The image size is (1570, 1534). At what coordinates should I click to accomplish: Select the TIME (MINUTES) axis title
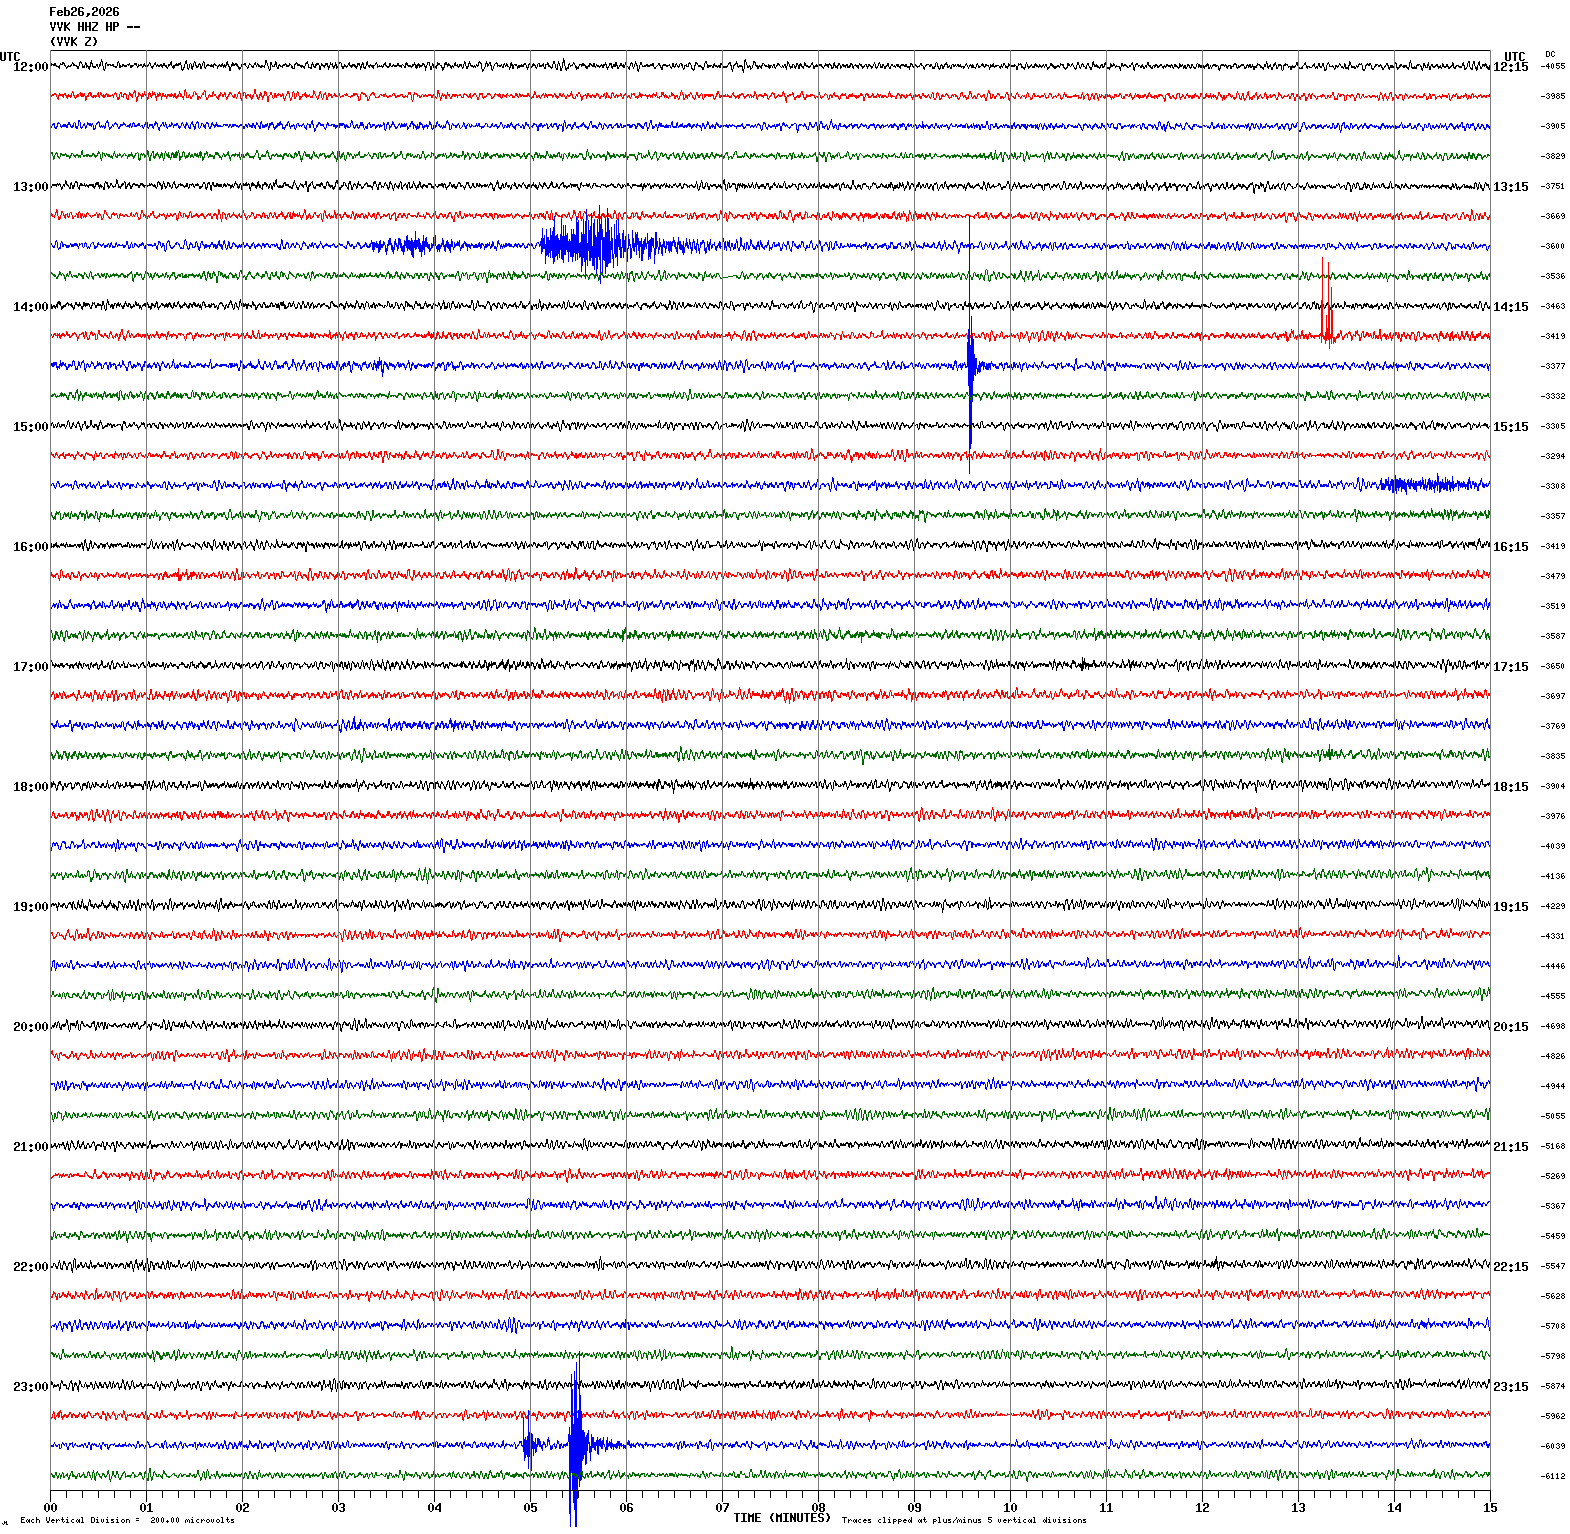pos(781,1518)
